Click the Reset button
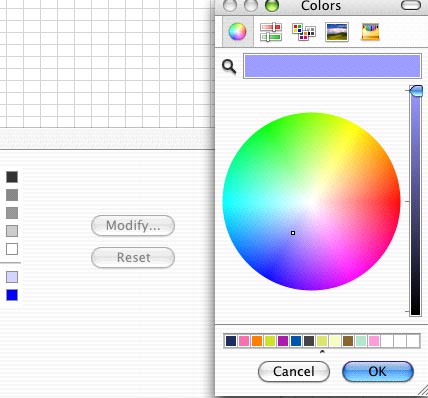The width and height of the screenshot is (428, 398). tap(133, 258)
